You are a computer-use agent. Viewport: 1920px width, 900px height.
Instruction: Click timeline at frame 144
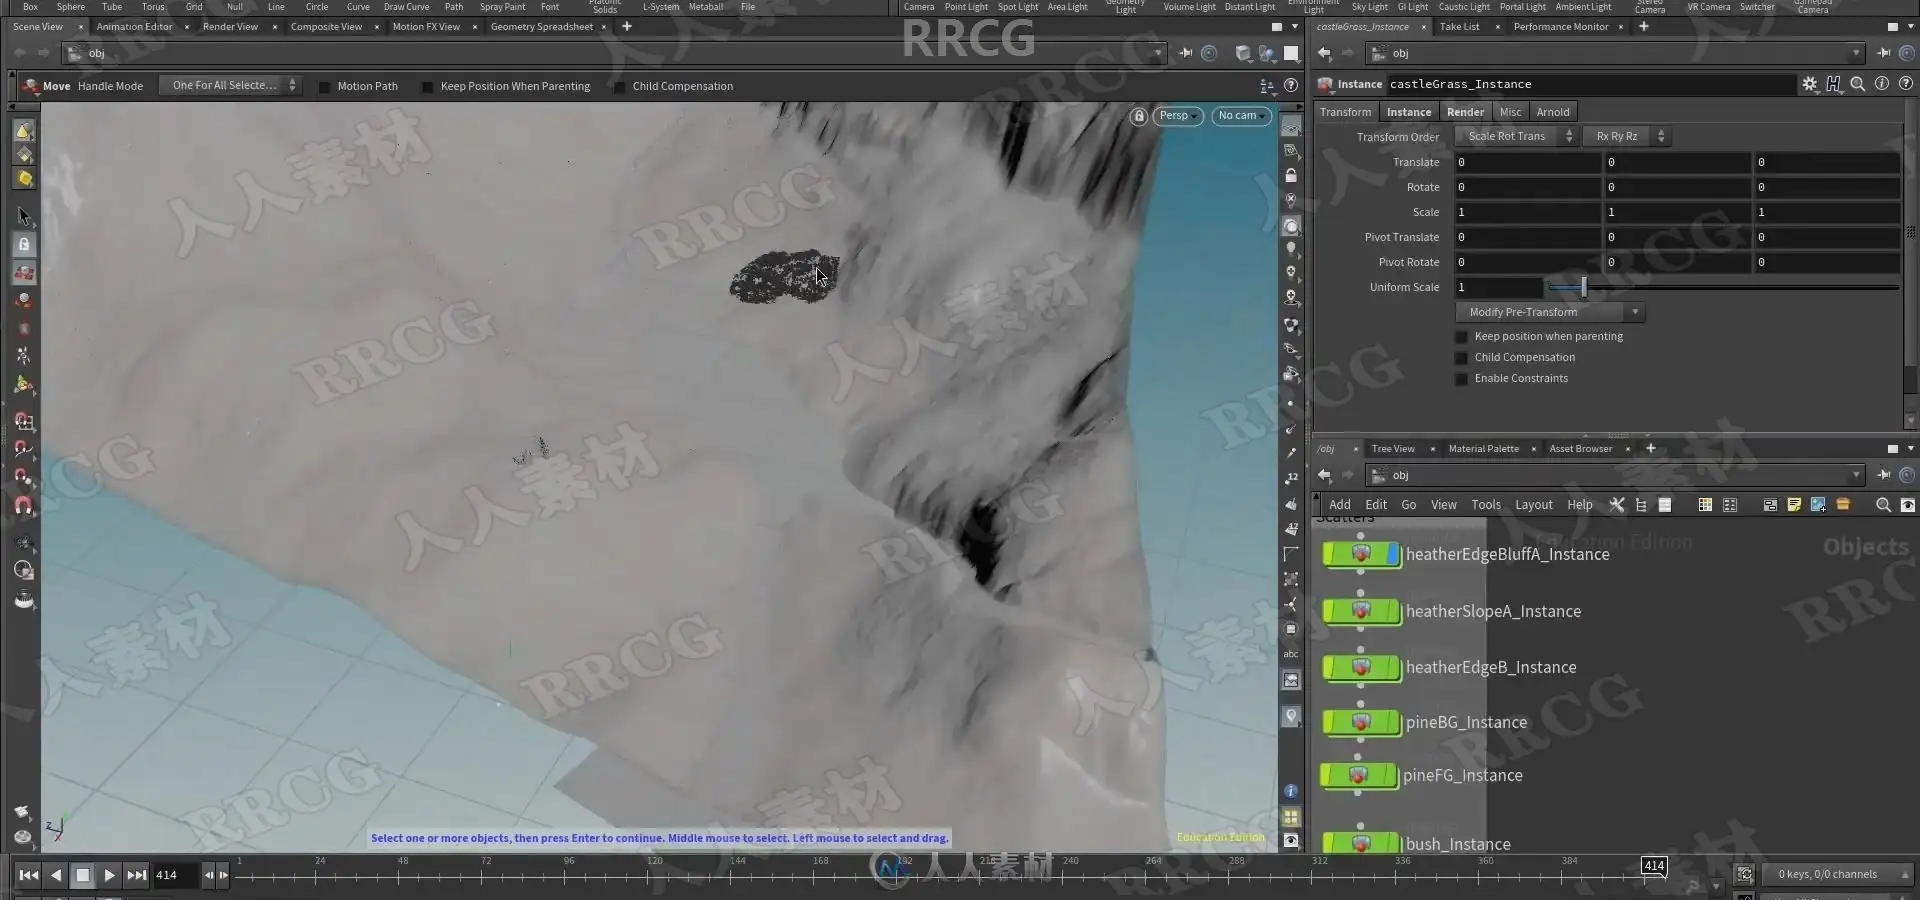click(737, 876)
